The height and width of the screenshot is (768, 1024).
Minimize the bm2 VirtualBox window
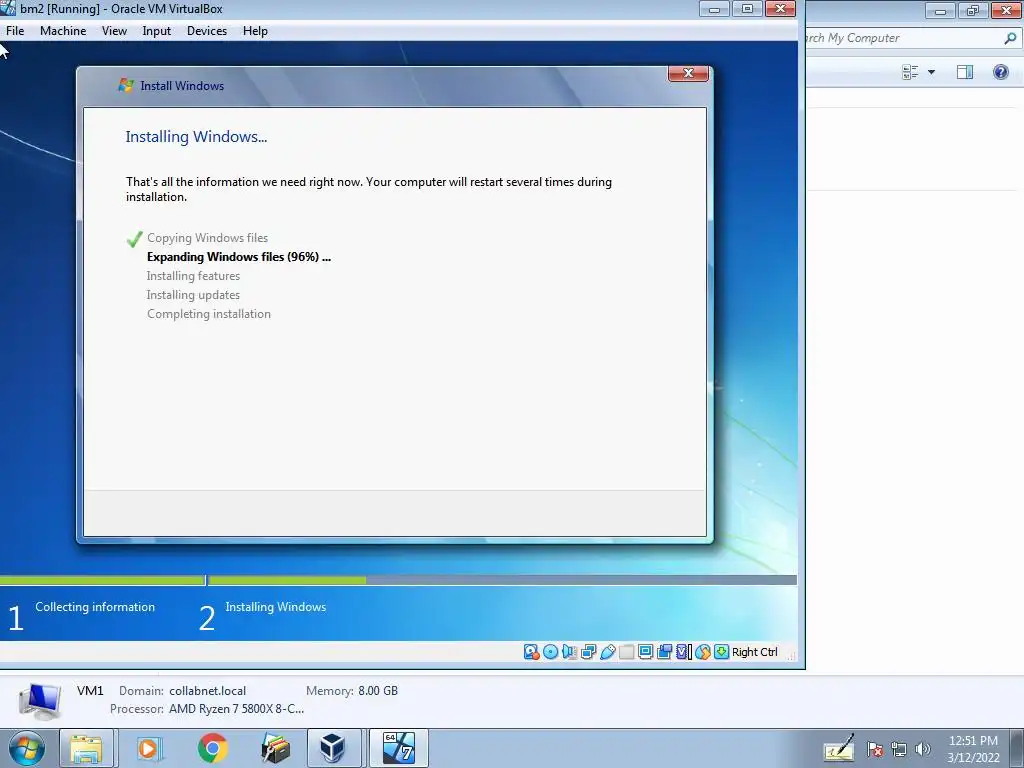coord(714,9)
